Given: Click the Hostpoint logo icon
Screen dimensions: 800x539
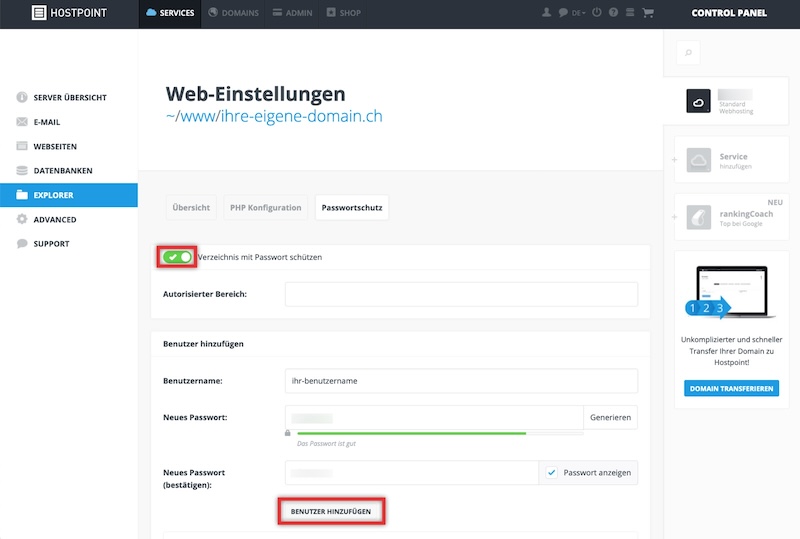Looking at the screenshot, I should (x=39, y=13).
